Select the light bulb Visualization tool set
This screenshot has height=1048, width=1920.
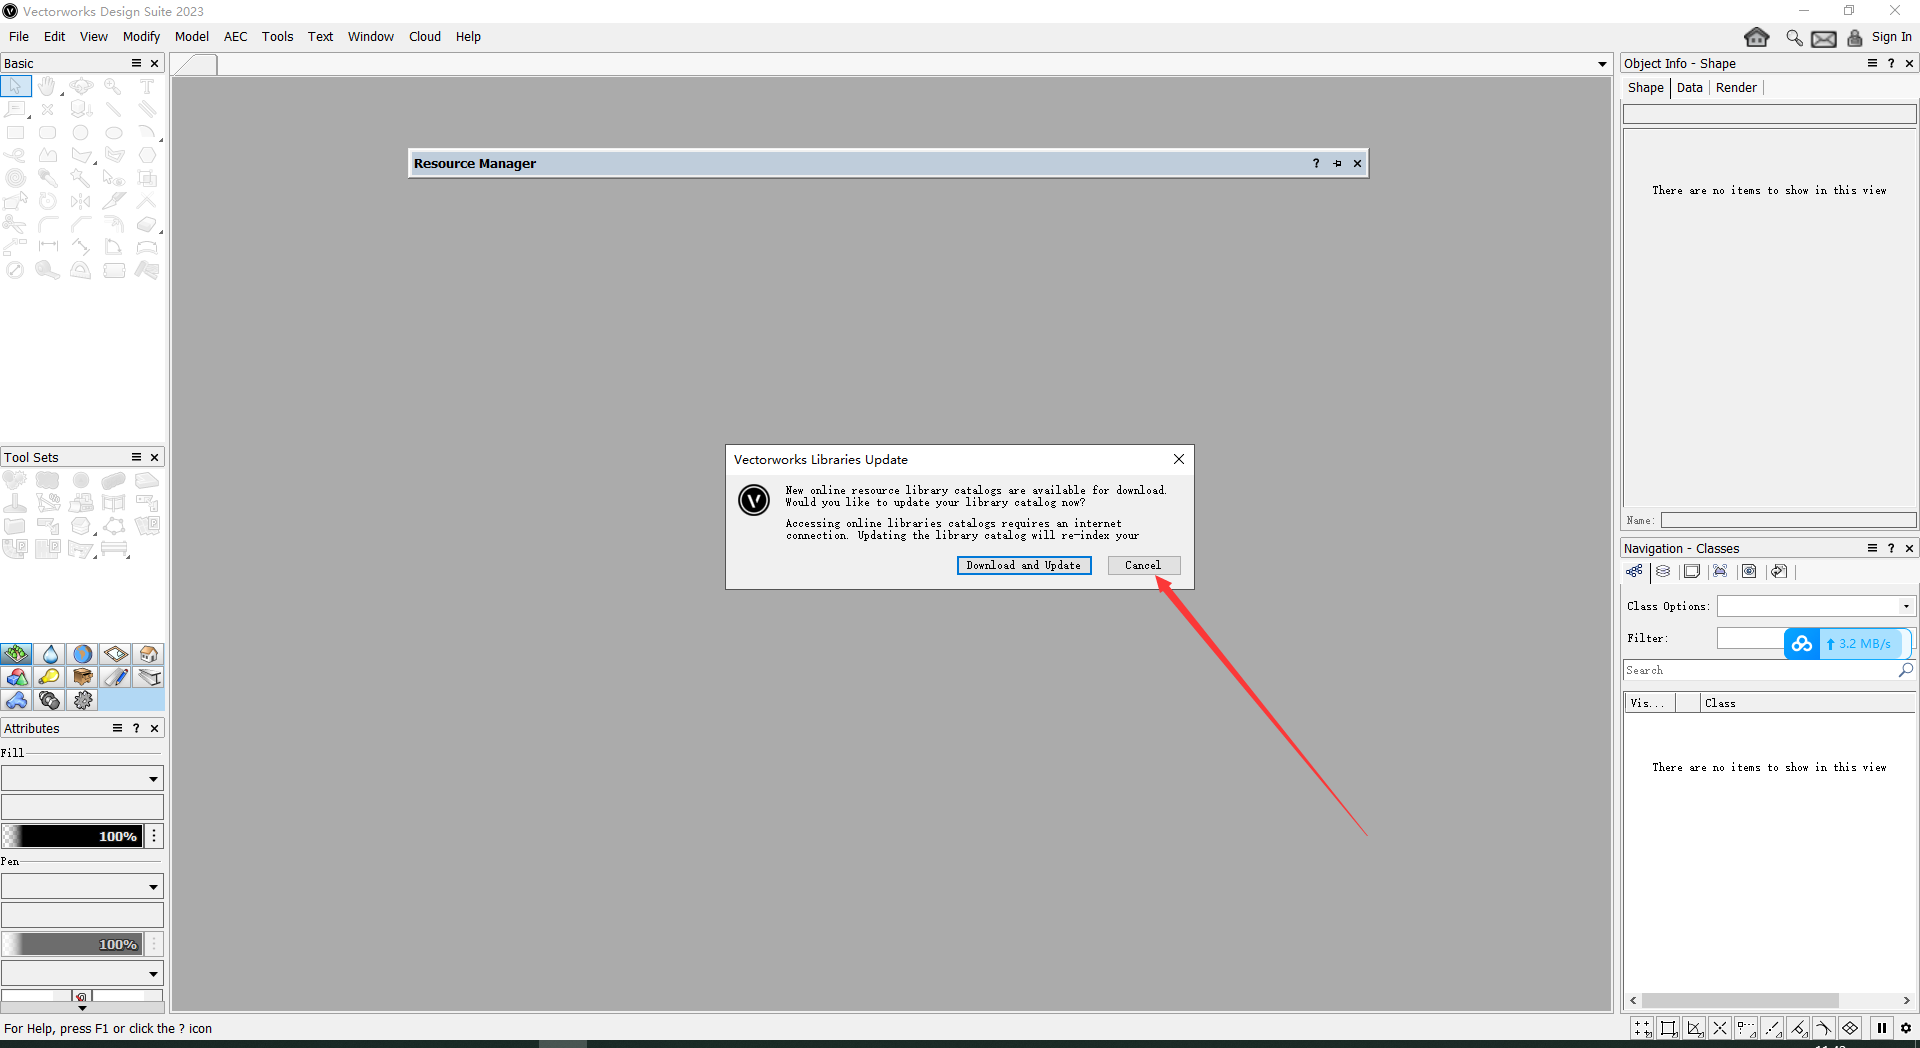[50, 677]
